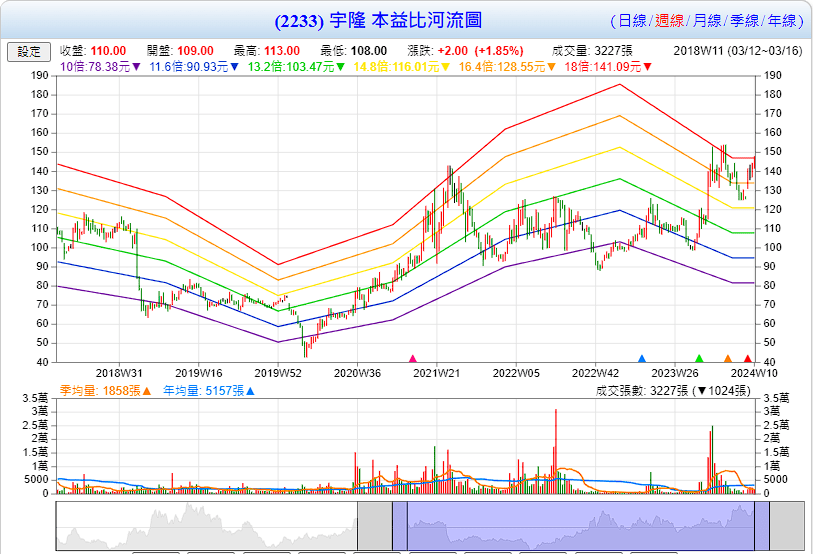Toggle the blue 11.6倍 90.93元 line legend
This screenshot has width=813, height=554.
194,67
